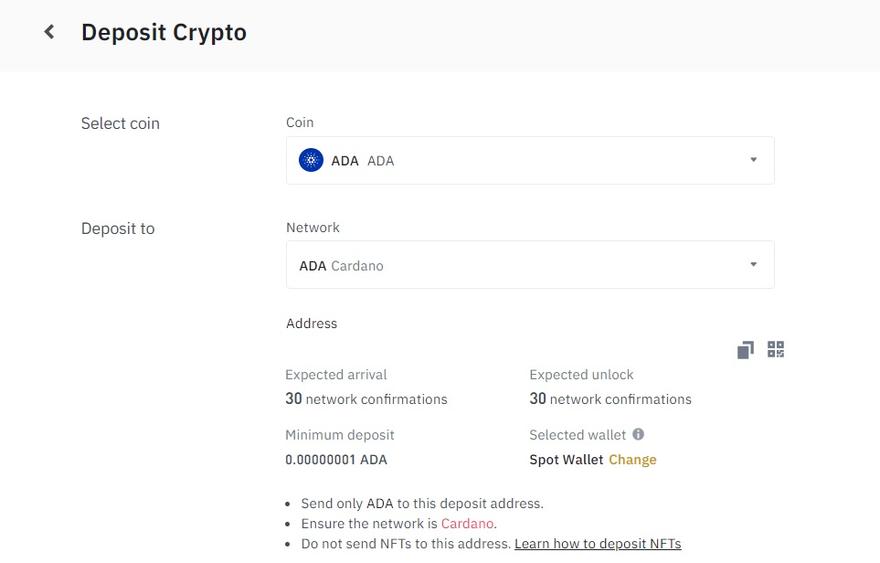The width and height of the screenshot is (880, 563).
Task: Expand the Network dropdown arrow
Action: point(754,265)
